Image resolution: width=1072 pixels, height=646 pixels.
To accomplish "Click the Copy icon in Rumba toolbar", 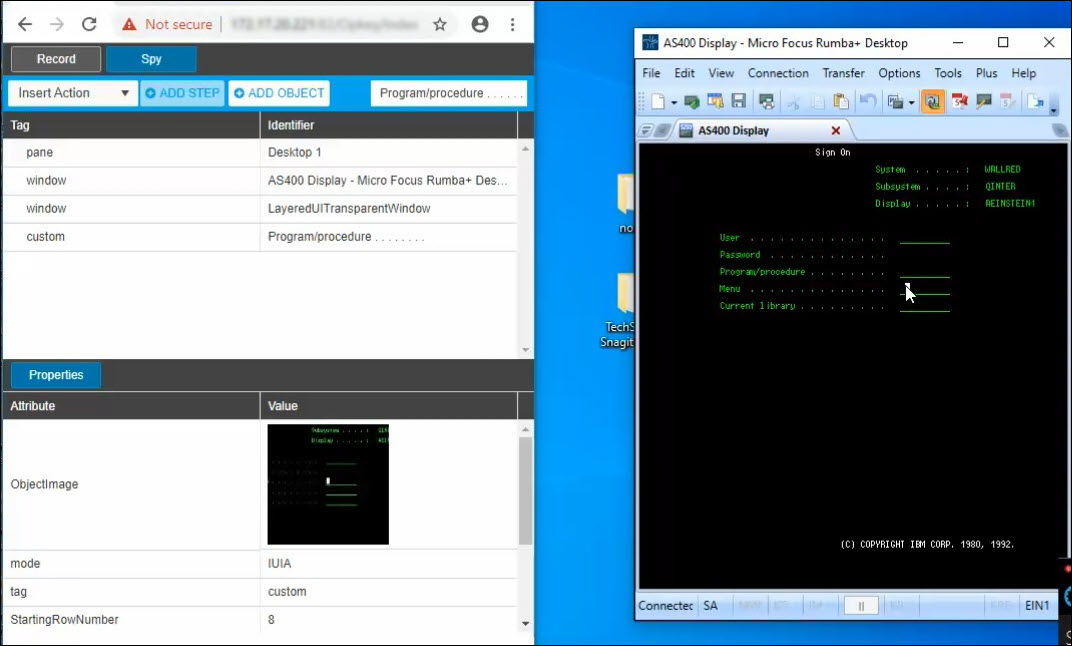I will (x=817, y=102).
